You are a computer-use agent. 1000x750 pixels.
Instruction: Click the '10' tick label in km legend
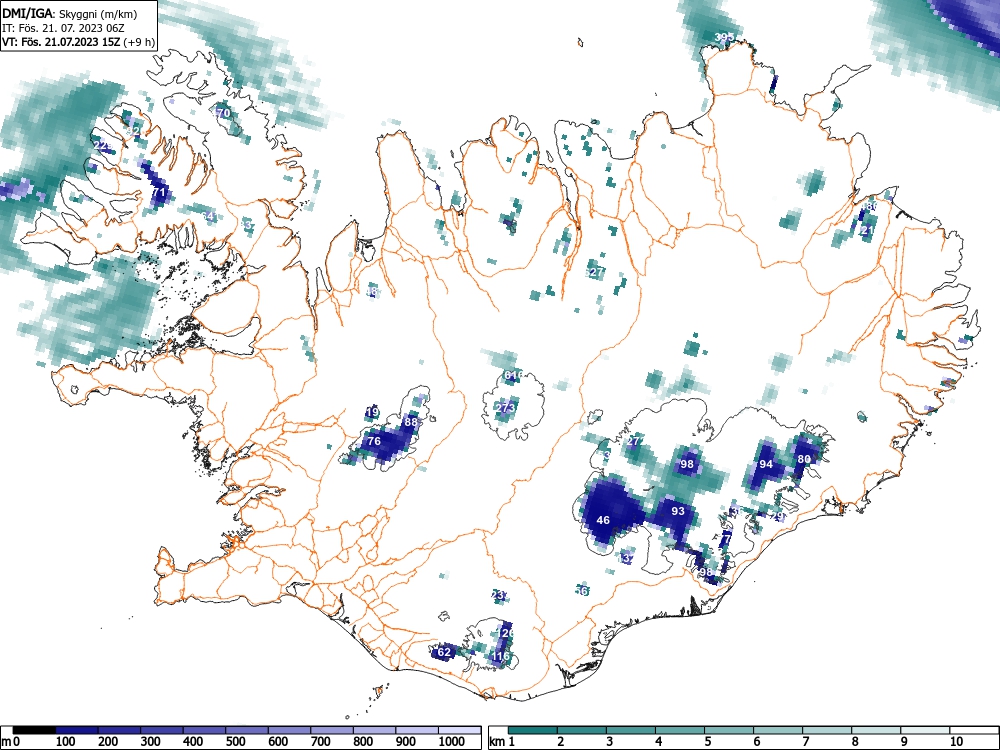(x=956, y=742)
